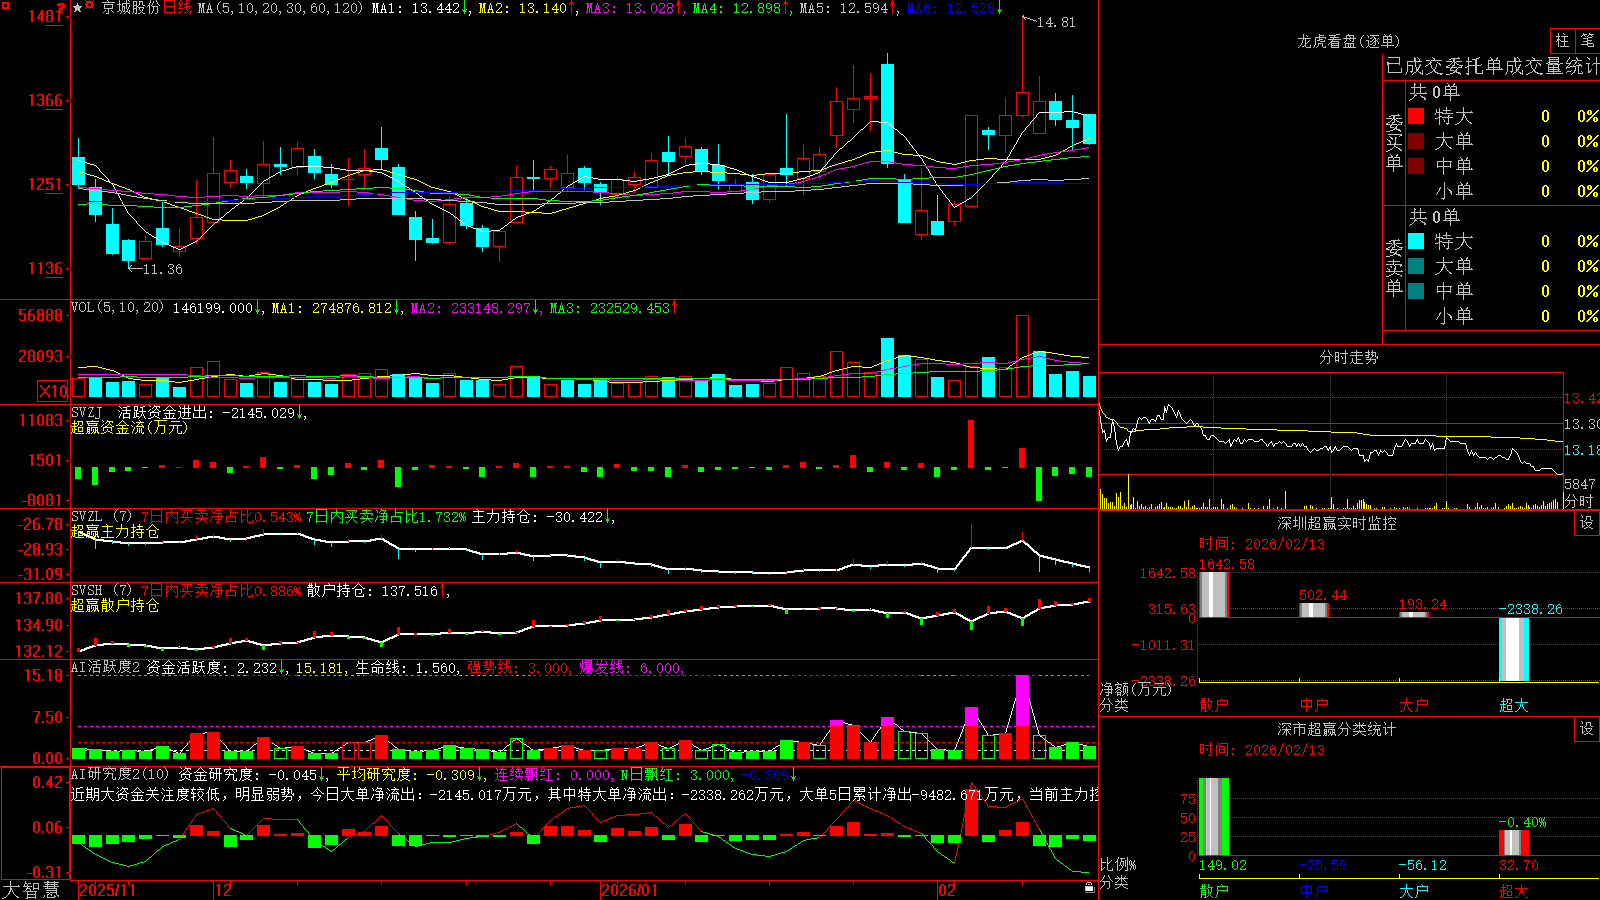
Task: Jump to the 2025/11 date marker
Action: (107, 890)
